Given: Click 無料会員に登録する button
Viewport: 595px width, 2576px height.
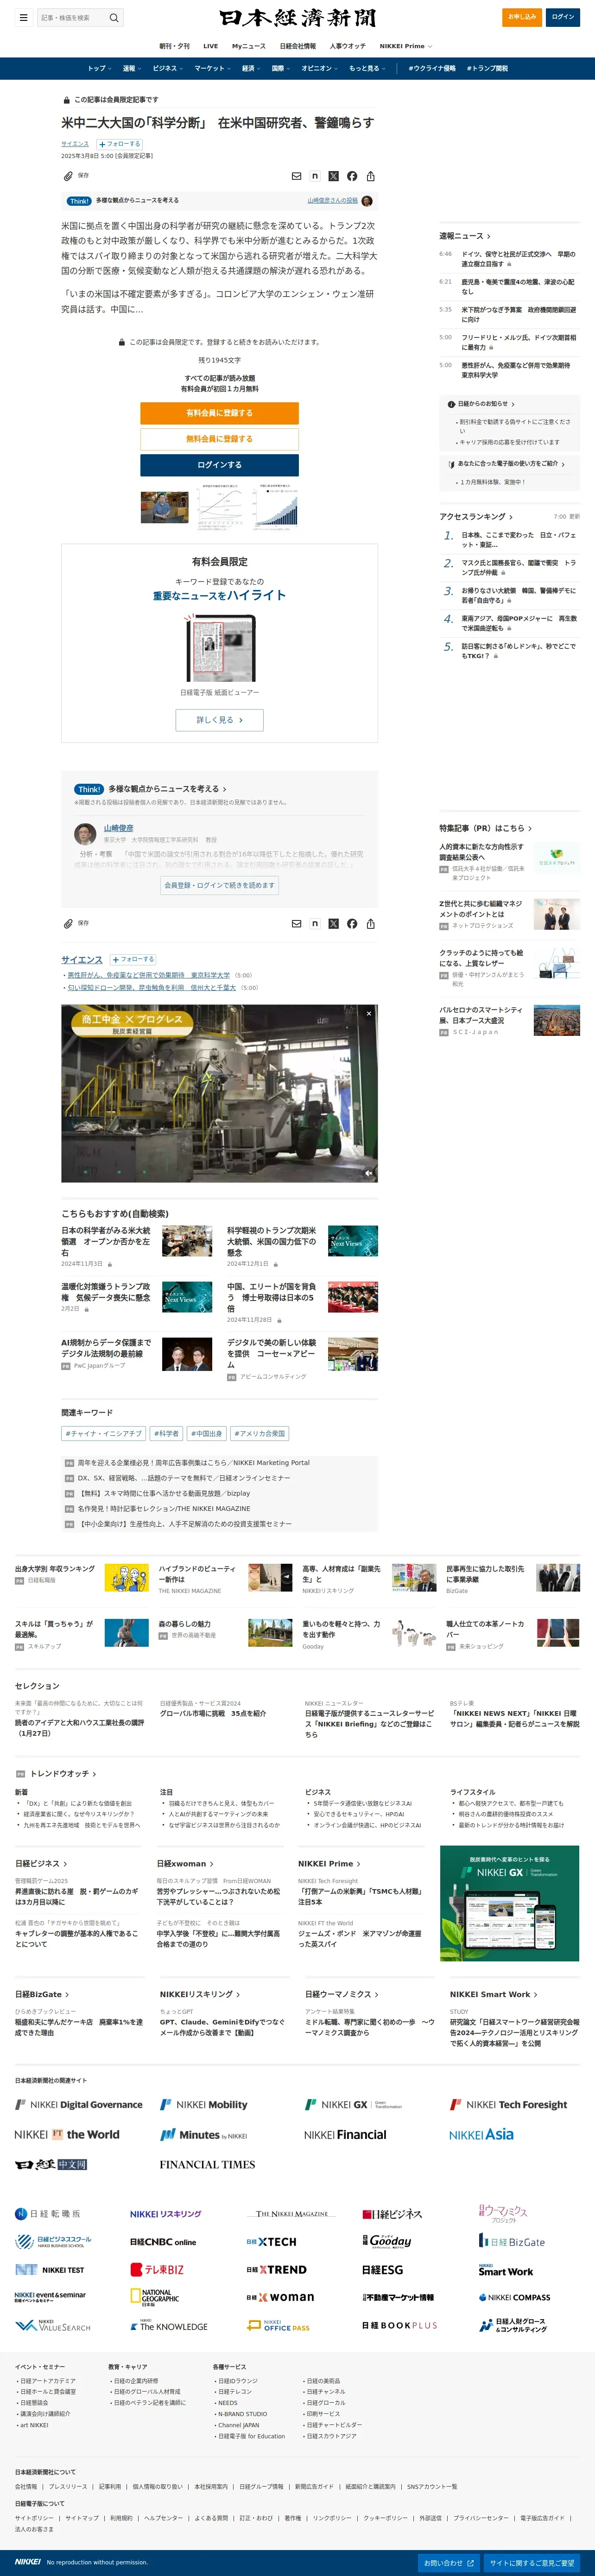Looking at the screenshot, I should pos(219,439).
